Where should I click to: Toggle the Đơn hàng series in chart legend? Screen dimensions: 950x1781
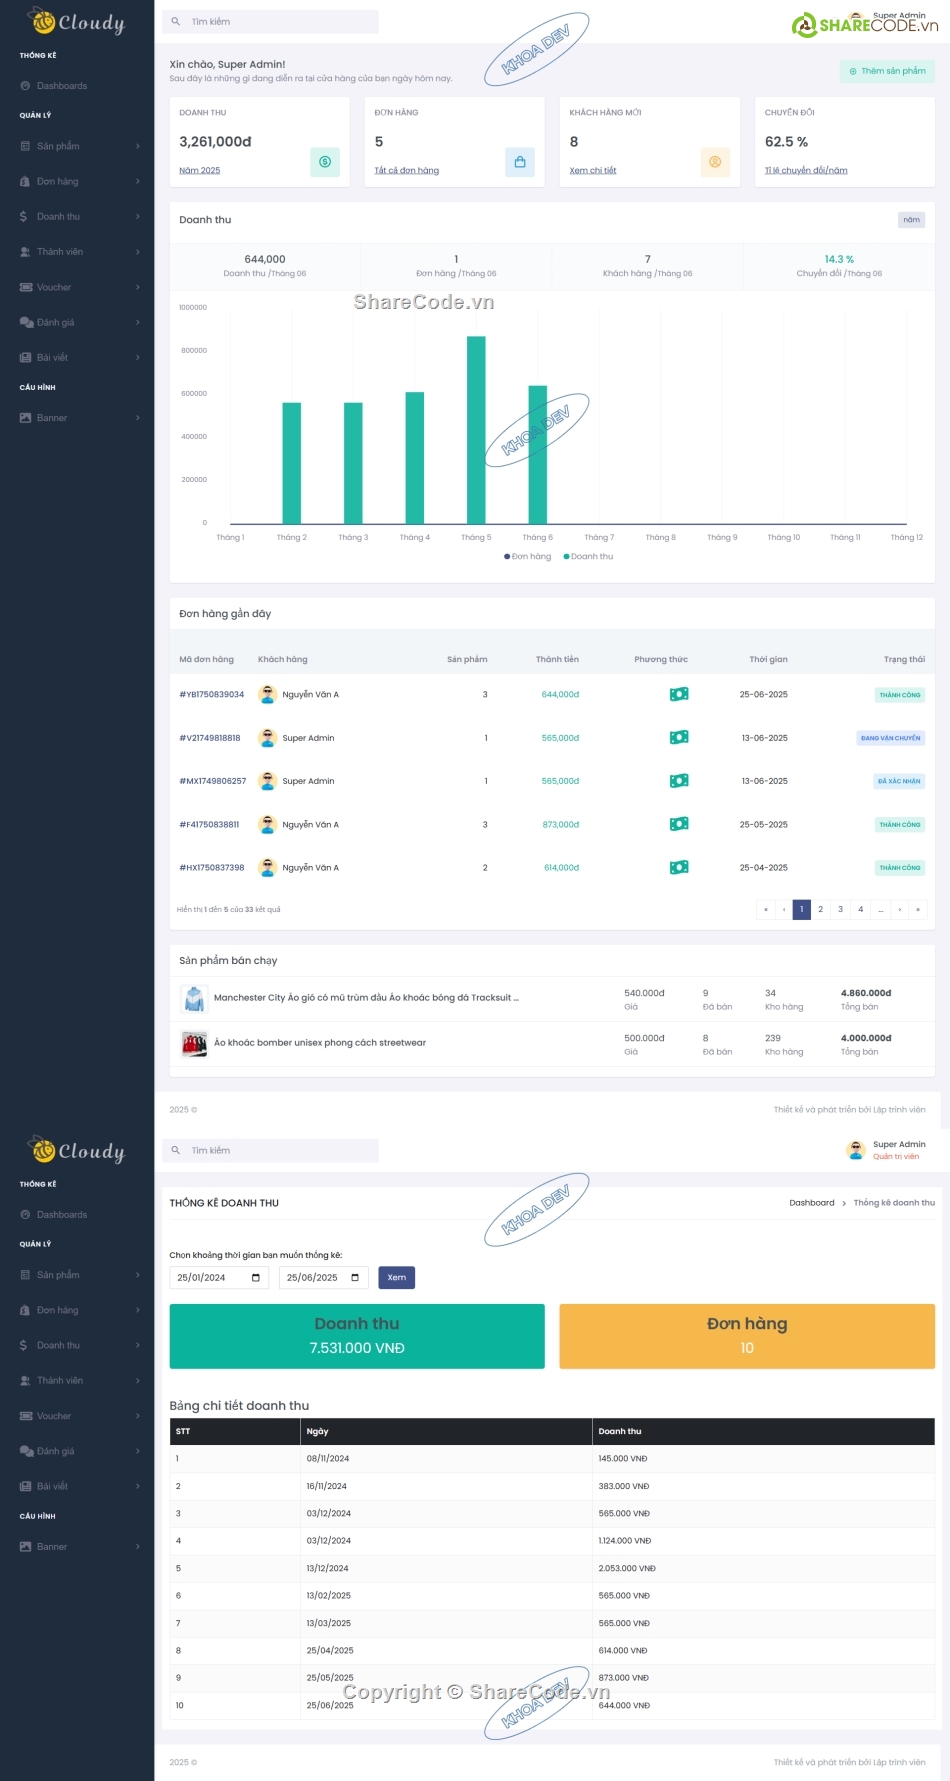click(528, 557)
